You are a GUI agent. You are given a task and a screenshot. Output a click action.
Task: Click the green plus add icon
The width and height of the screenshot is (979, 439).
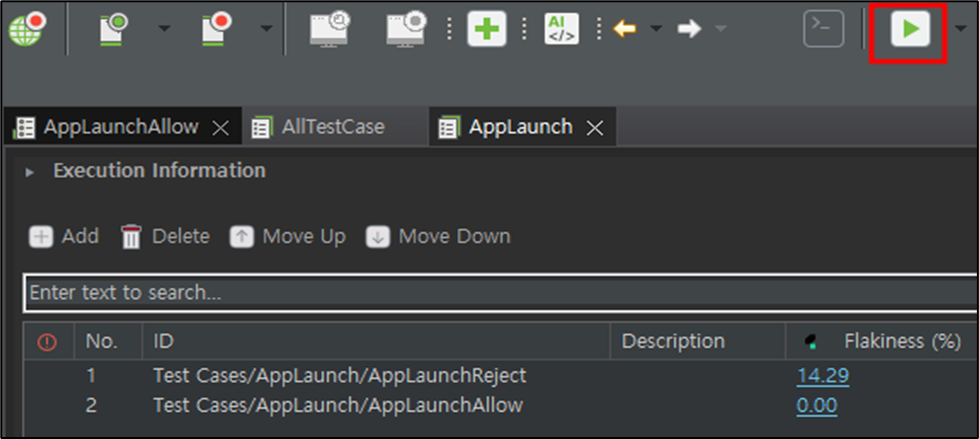[x=487, y=29]
